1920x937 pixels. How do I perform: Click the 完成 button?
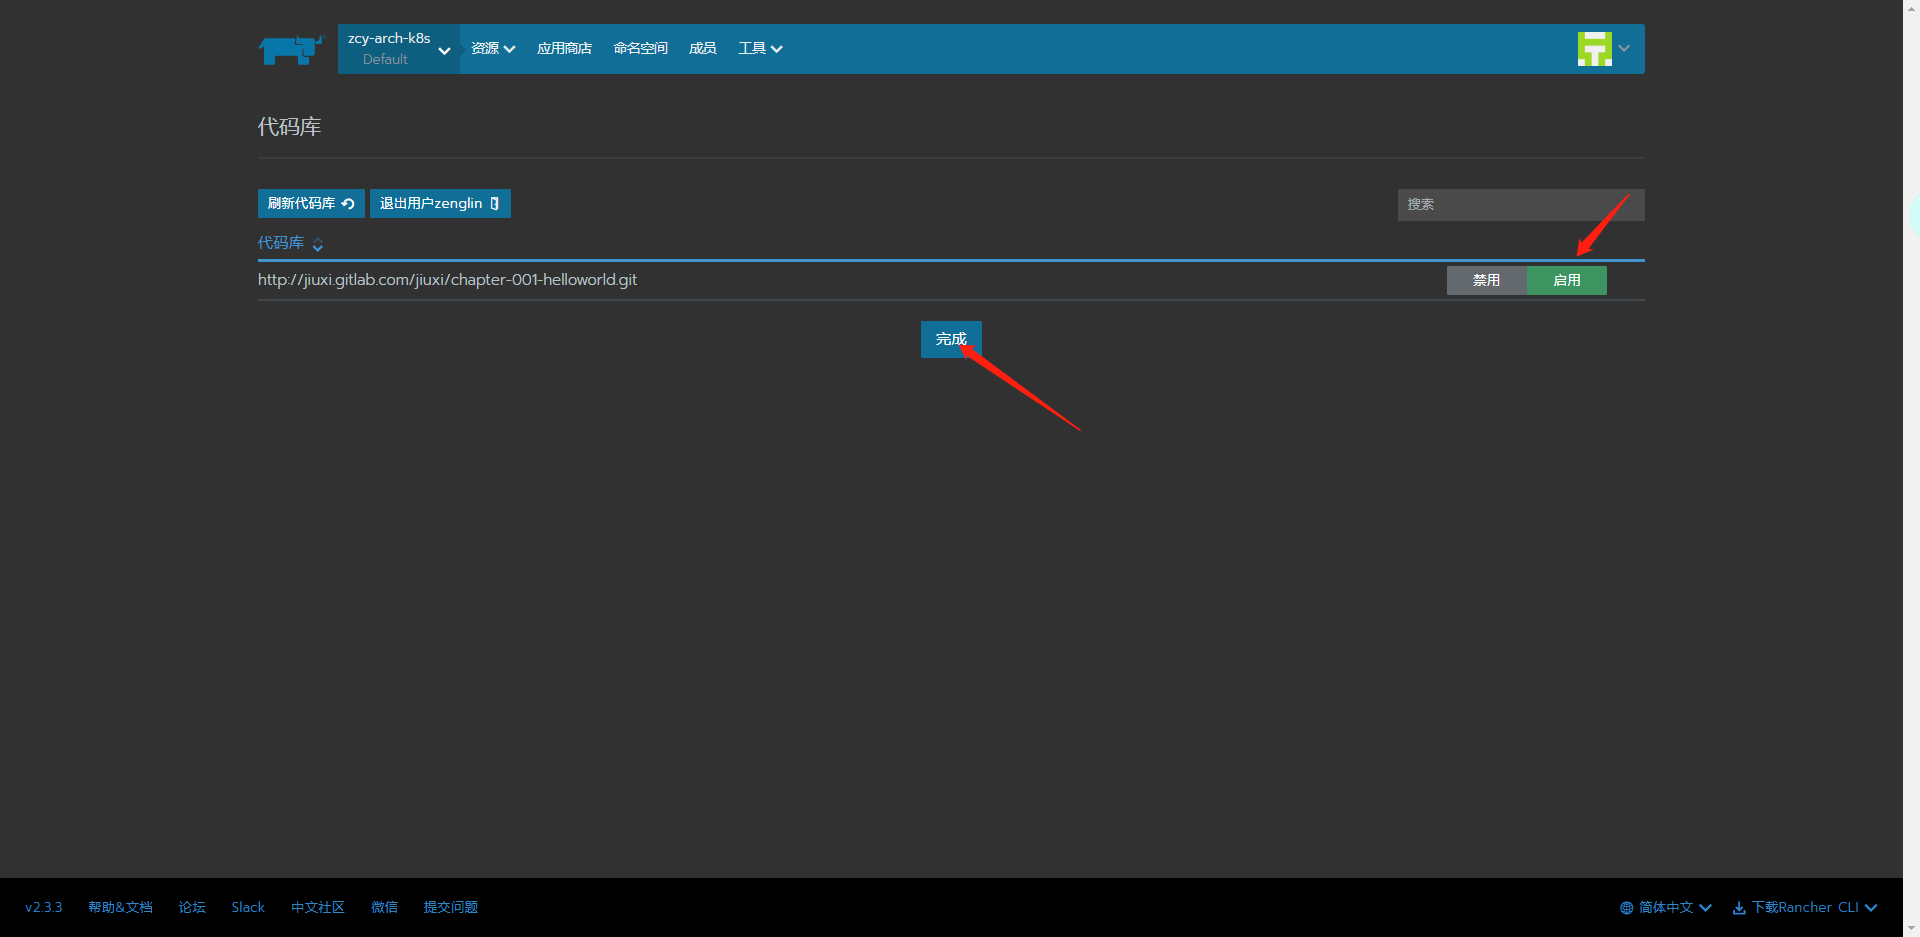pos(951,339)
